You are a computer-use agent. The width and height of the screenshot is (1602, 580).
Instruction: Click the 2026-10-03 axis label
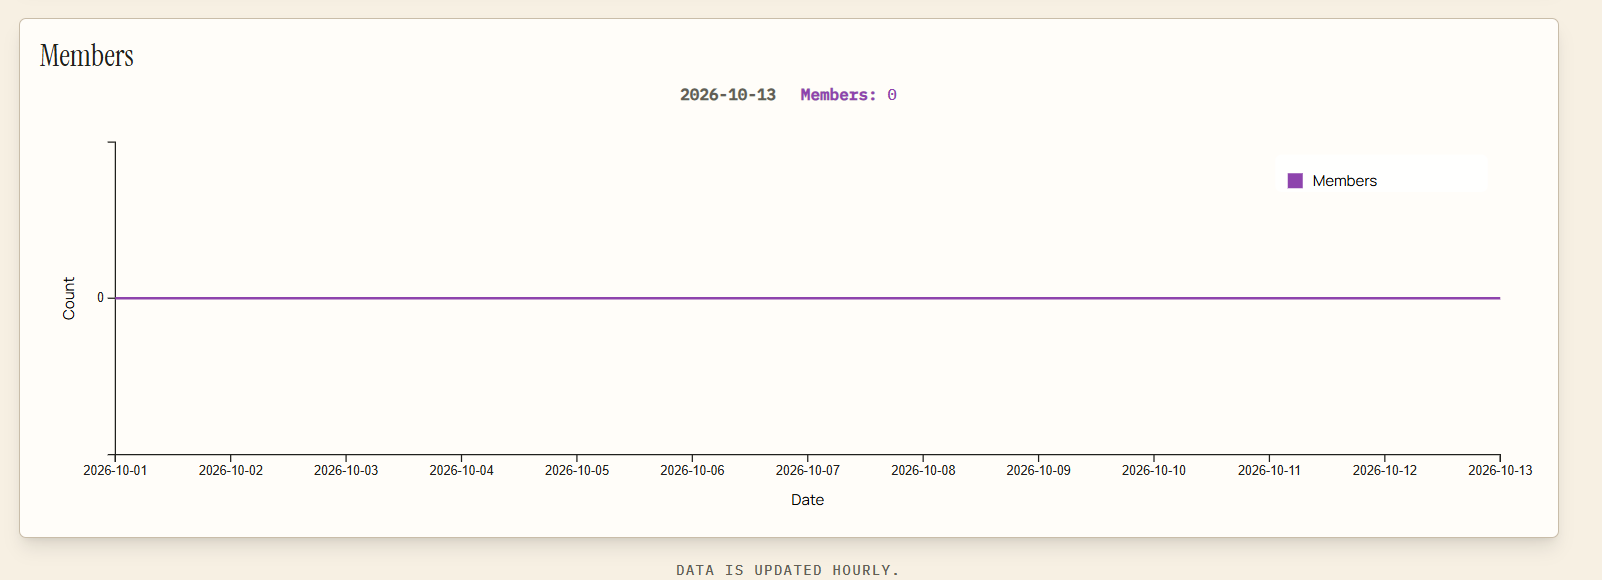346,470
